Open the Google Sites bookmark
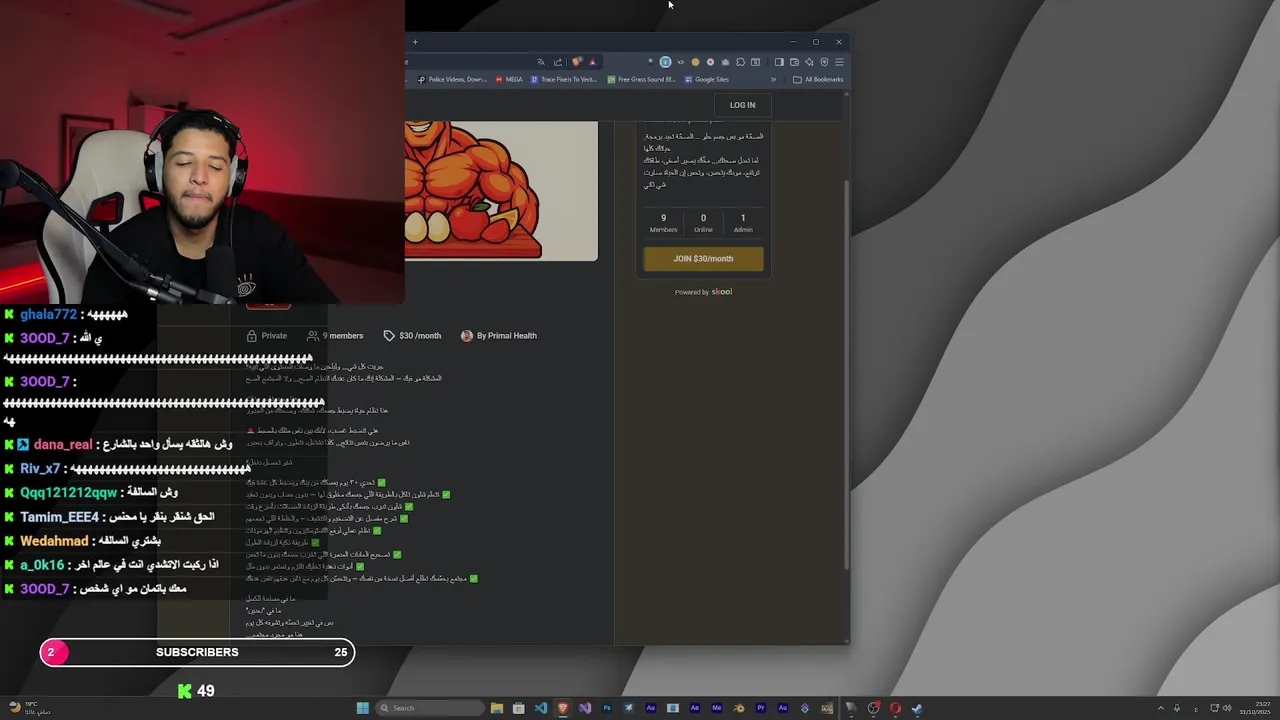This screenshot has width=1280, height=720. pos(707,79)
